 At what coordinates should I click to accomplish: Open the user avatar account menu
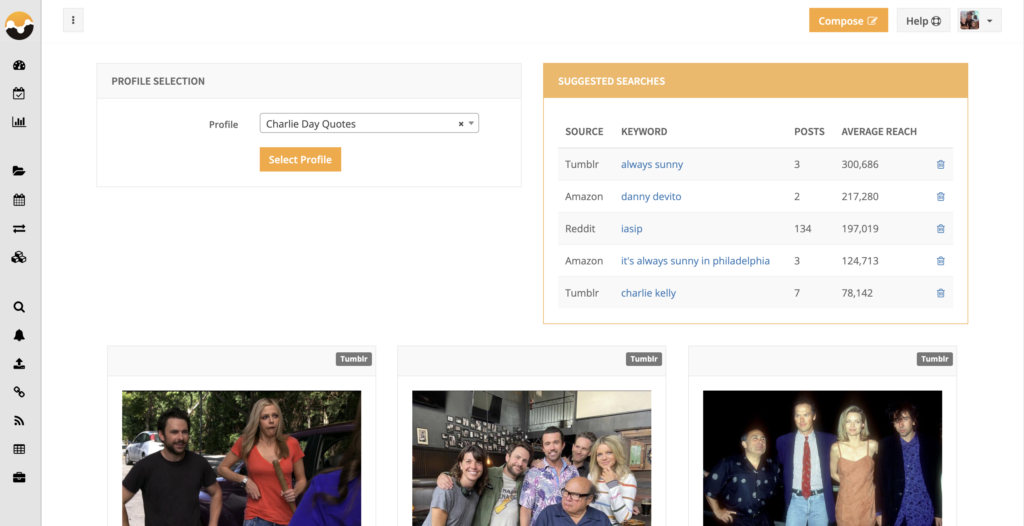coord(979,20)
